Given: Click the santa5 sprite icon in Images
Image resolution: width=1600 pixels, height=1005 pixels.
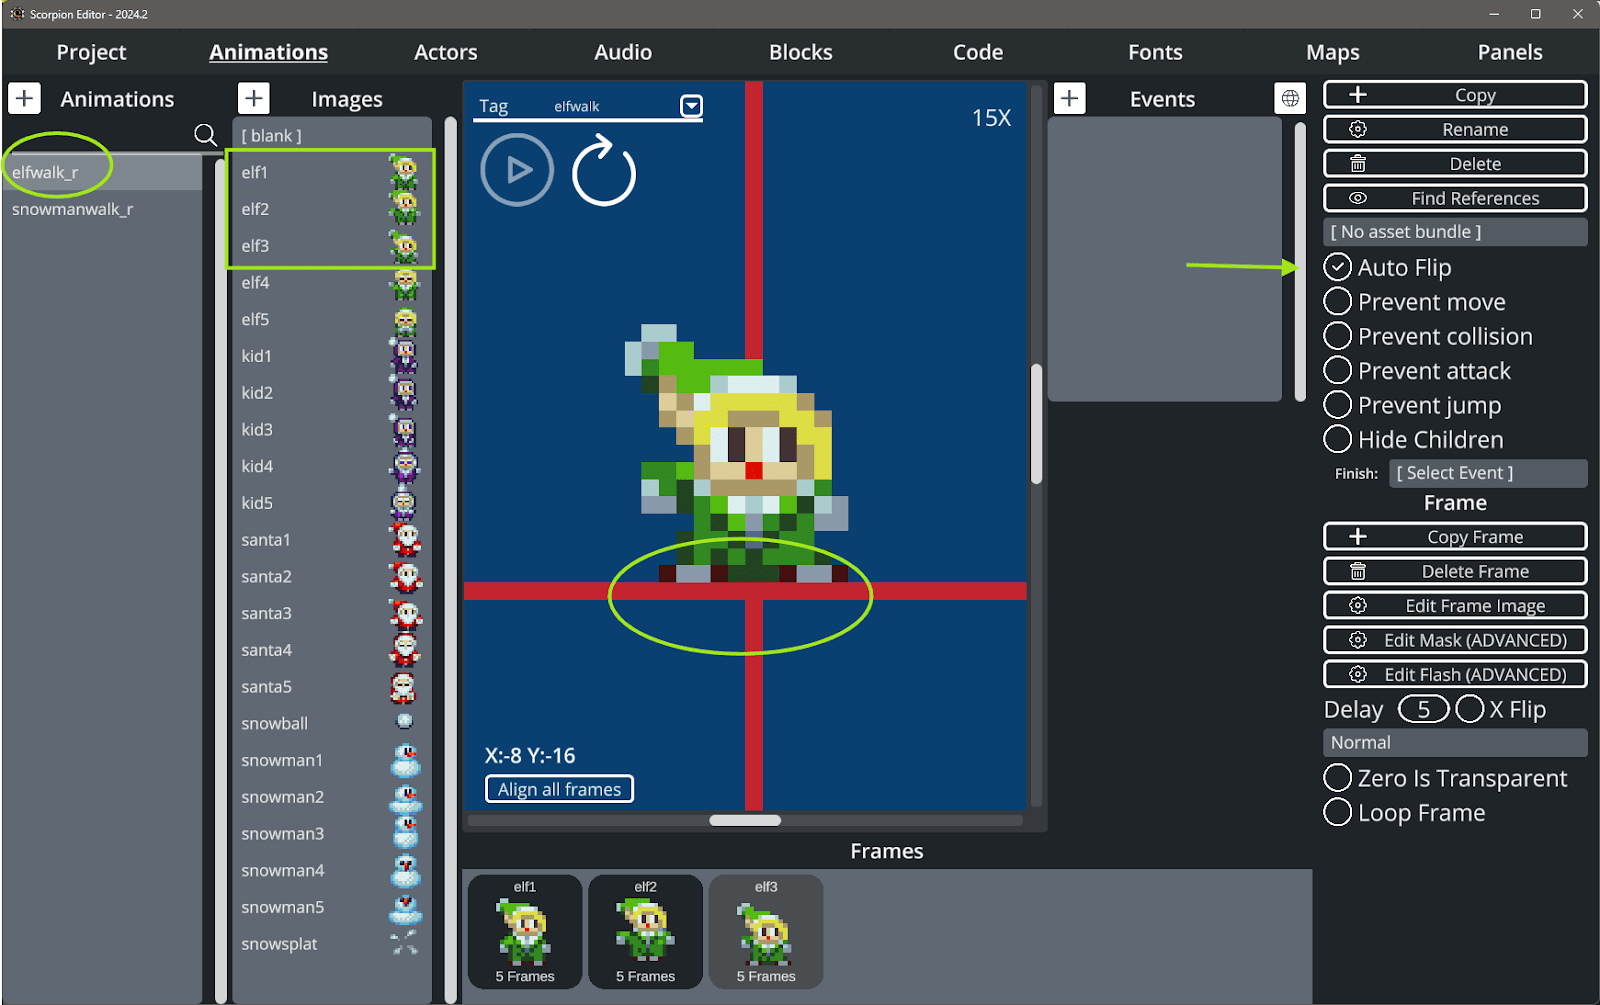Looking at the screenshot, I should pos(404,687).
